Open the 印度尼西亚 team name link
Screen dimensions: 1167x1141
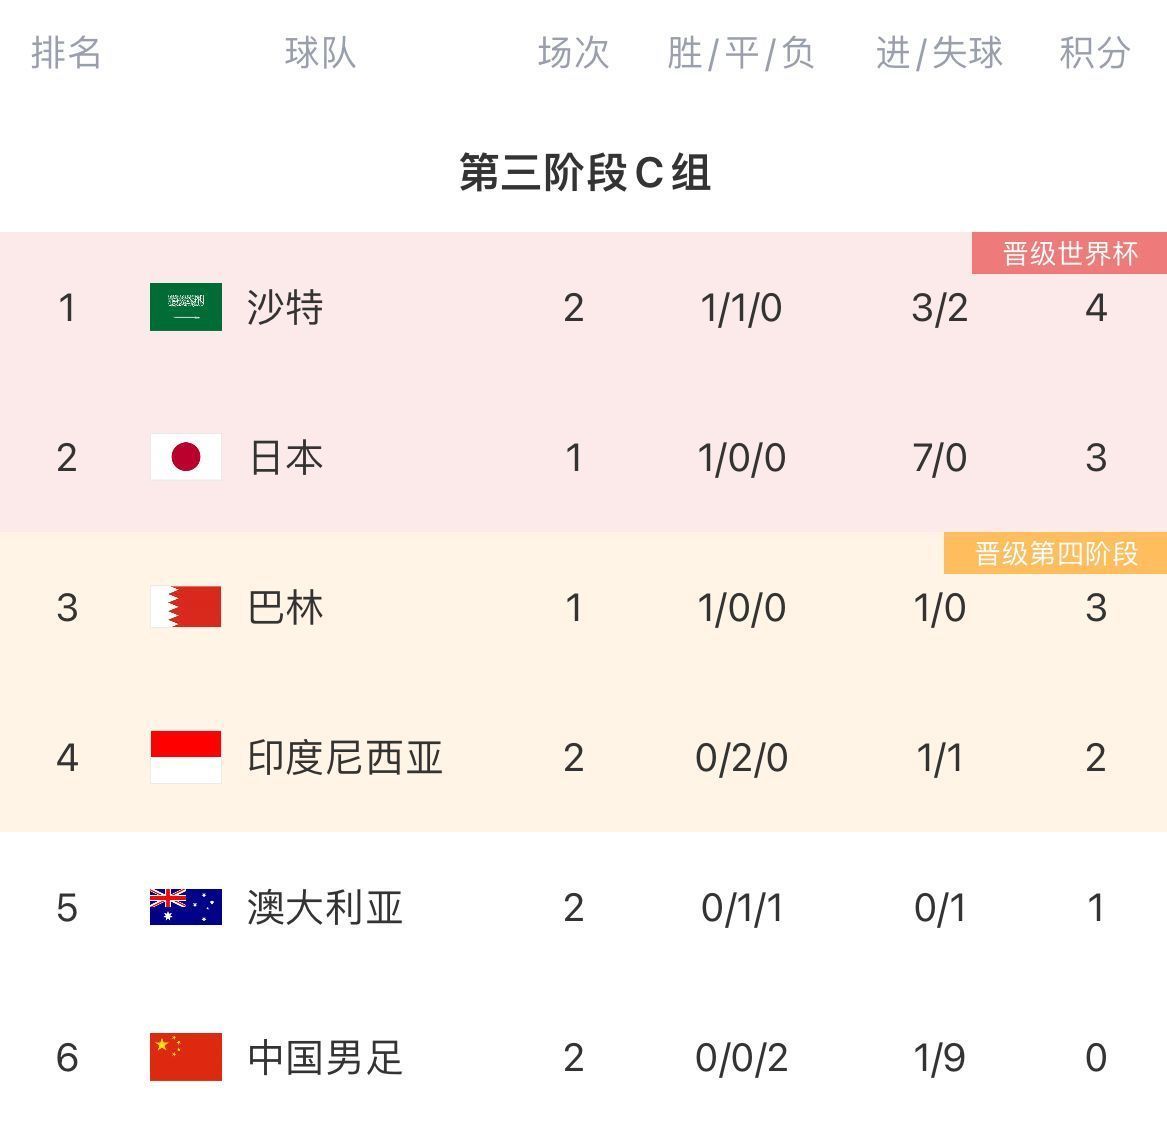click(345, 757)
